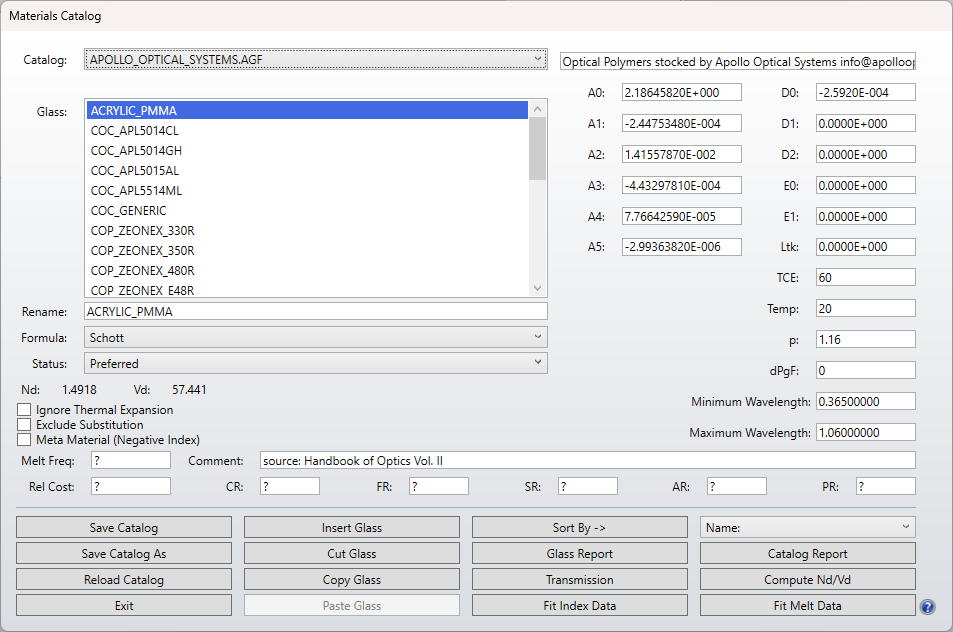Screen dimensions: 953x632
Task: Change the Status dropdown from Preferred
Action: tap(313, 362)
